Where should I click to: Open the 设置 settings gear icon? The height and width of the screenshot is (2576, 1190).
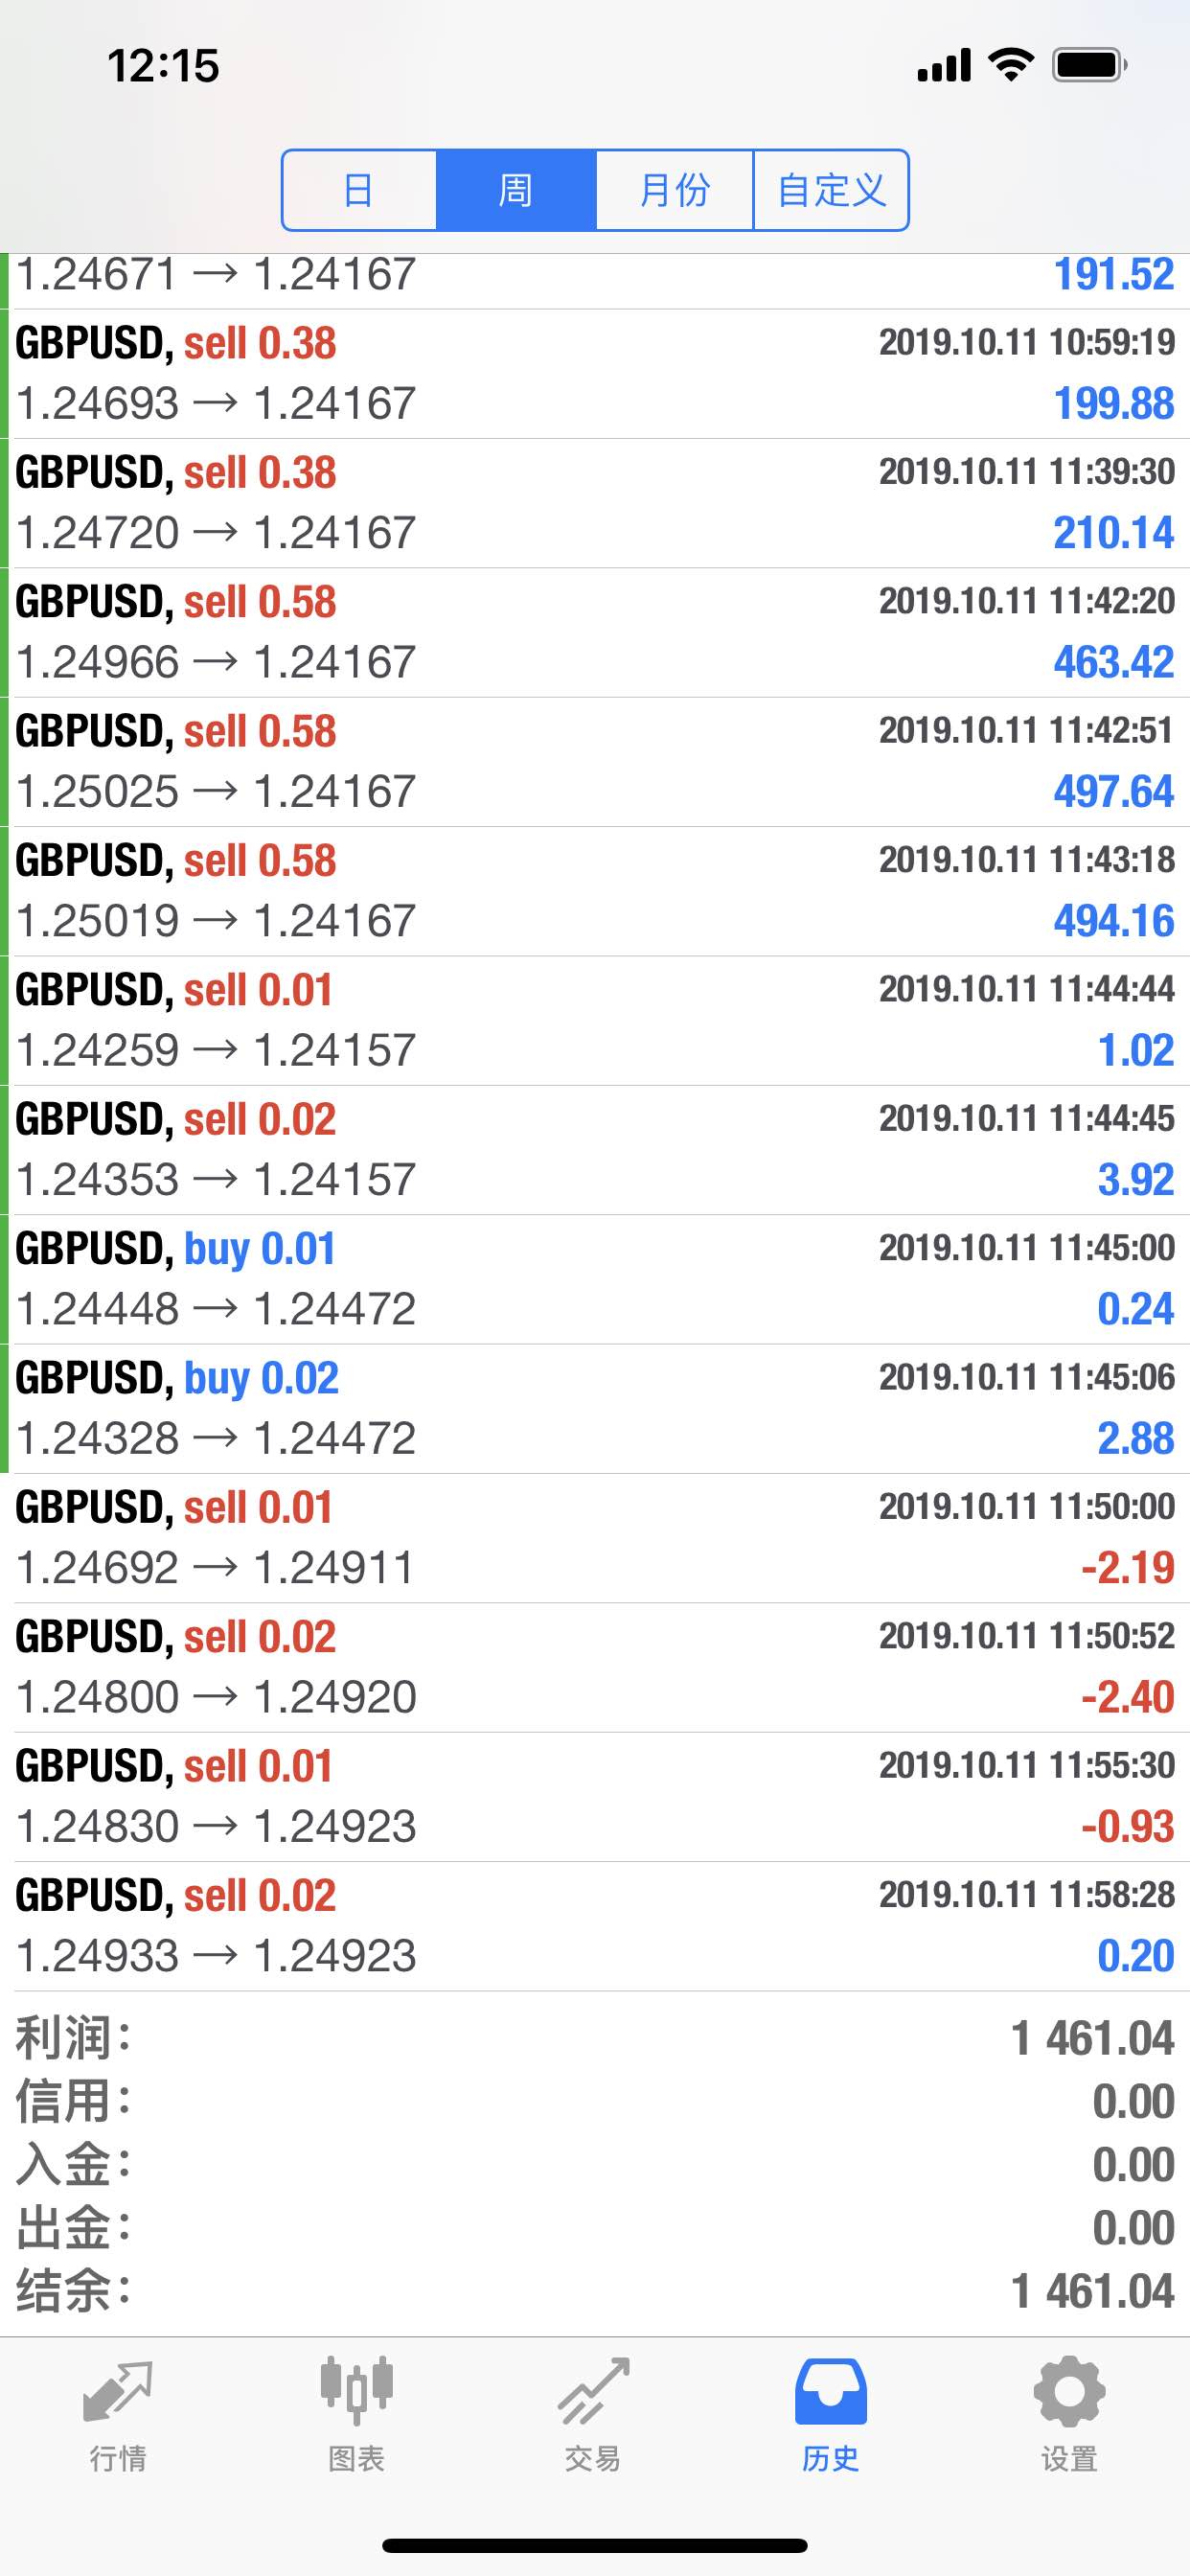coord(1069,2391)
